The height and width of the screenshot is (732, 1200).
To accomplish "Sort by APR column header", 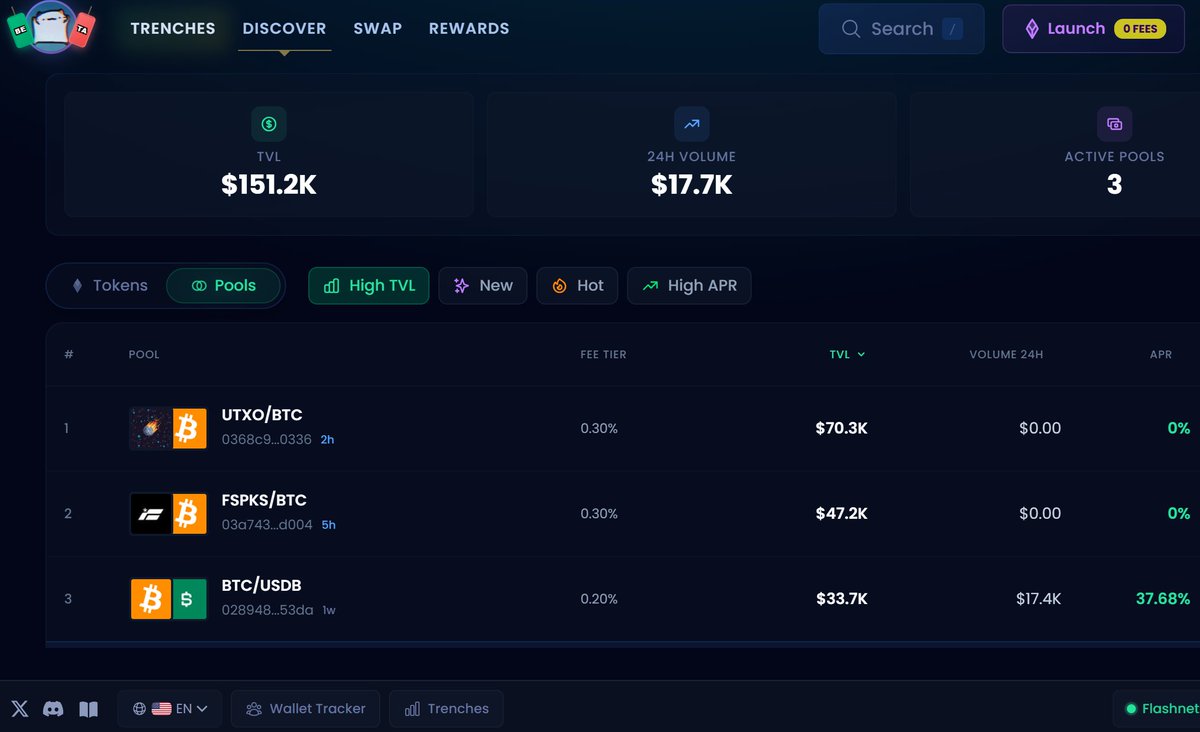I will (x=1160, y=354).
